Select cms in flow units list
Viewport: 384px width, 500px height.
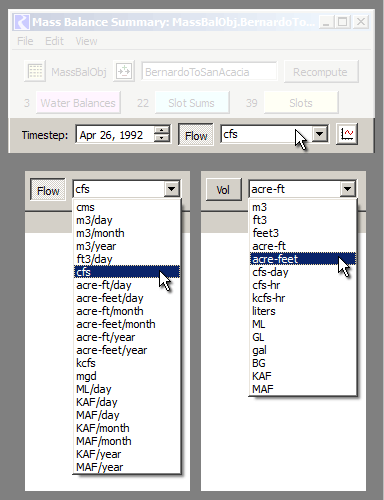click(127, 207)
